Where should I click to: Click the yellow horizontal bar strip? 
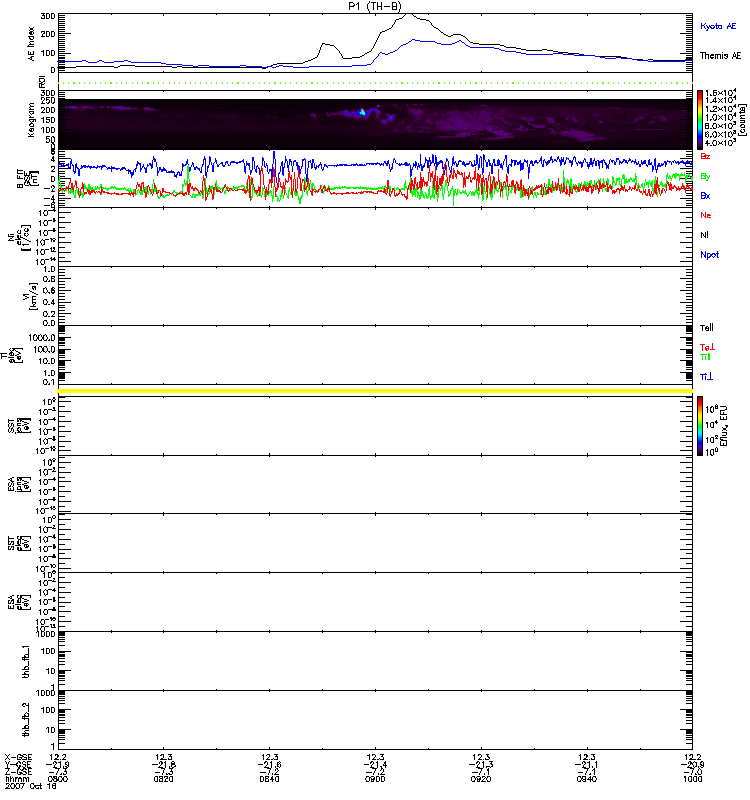[x=375, y=390]
